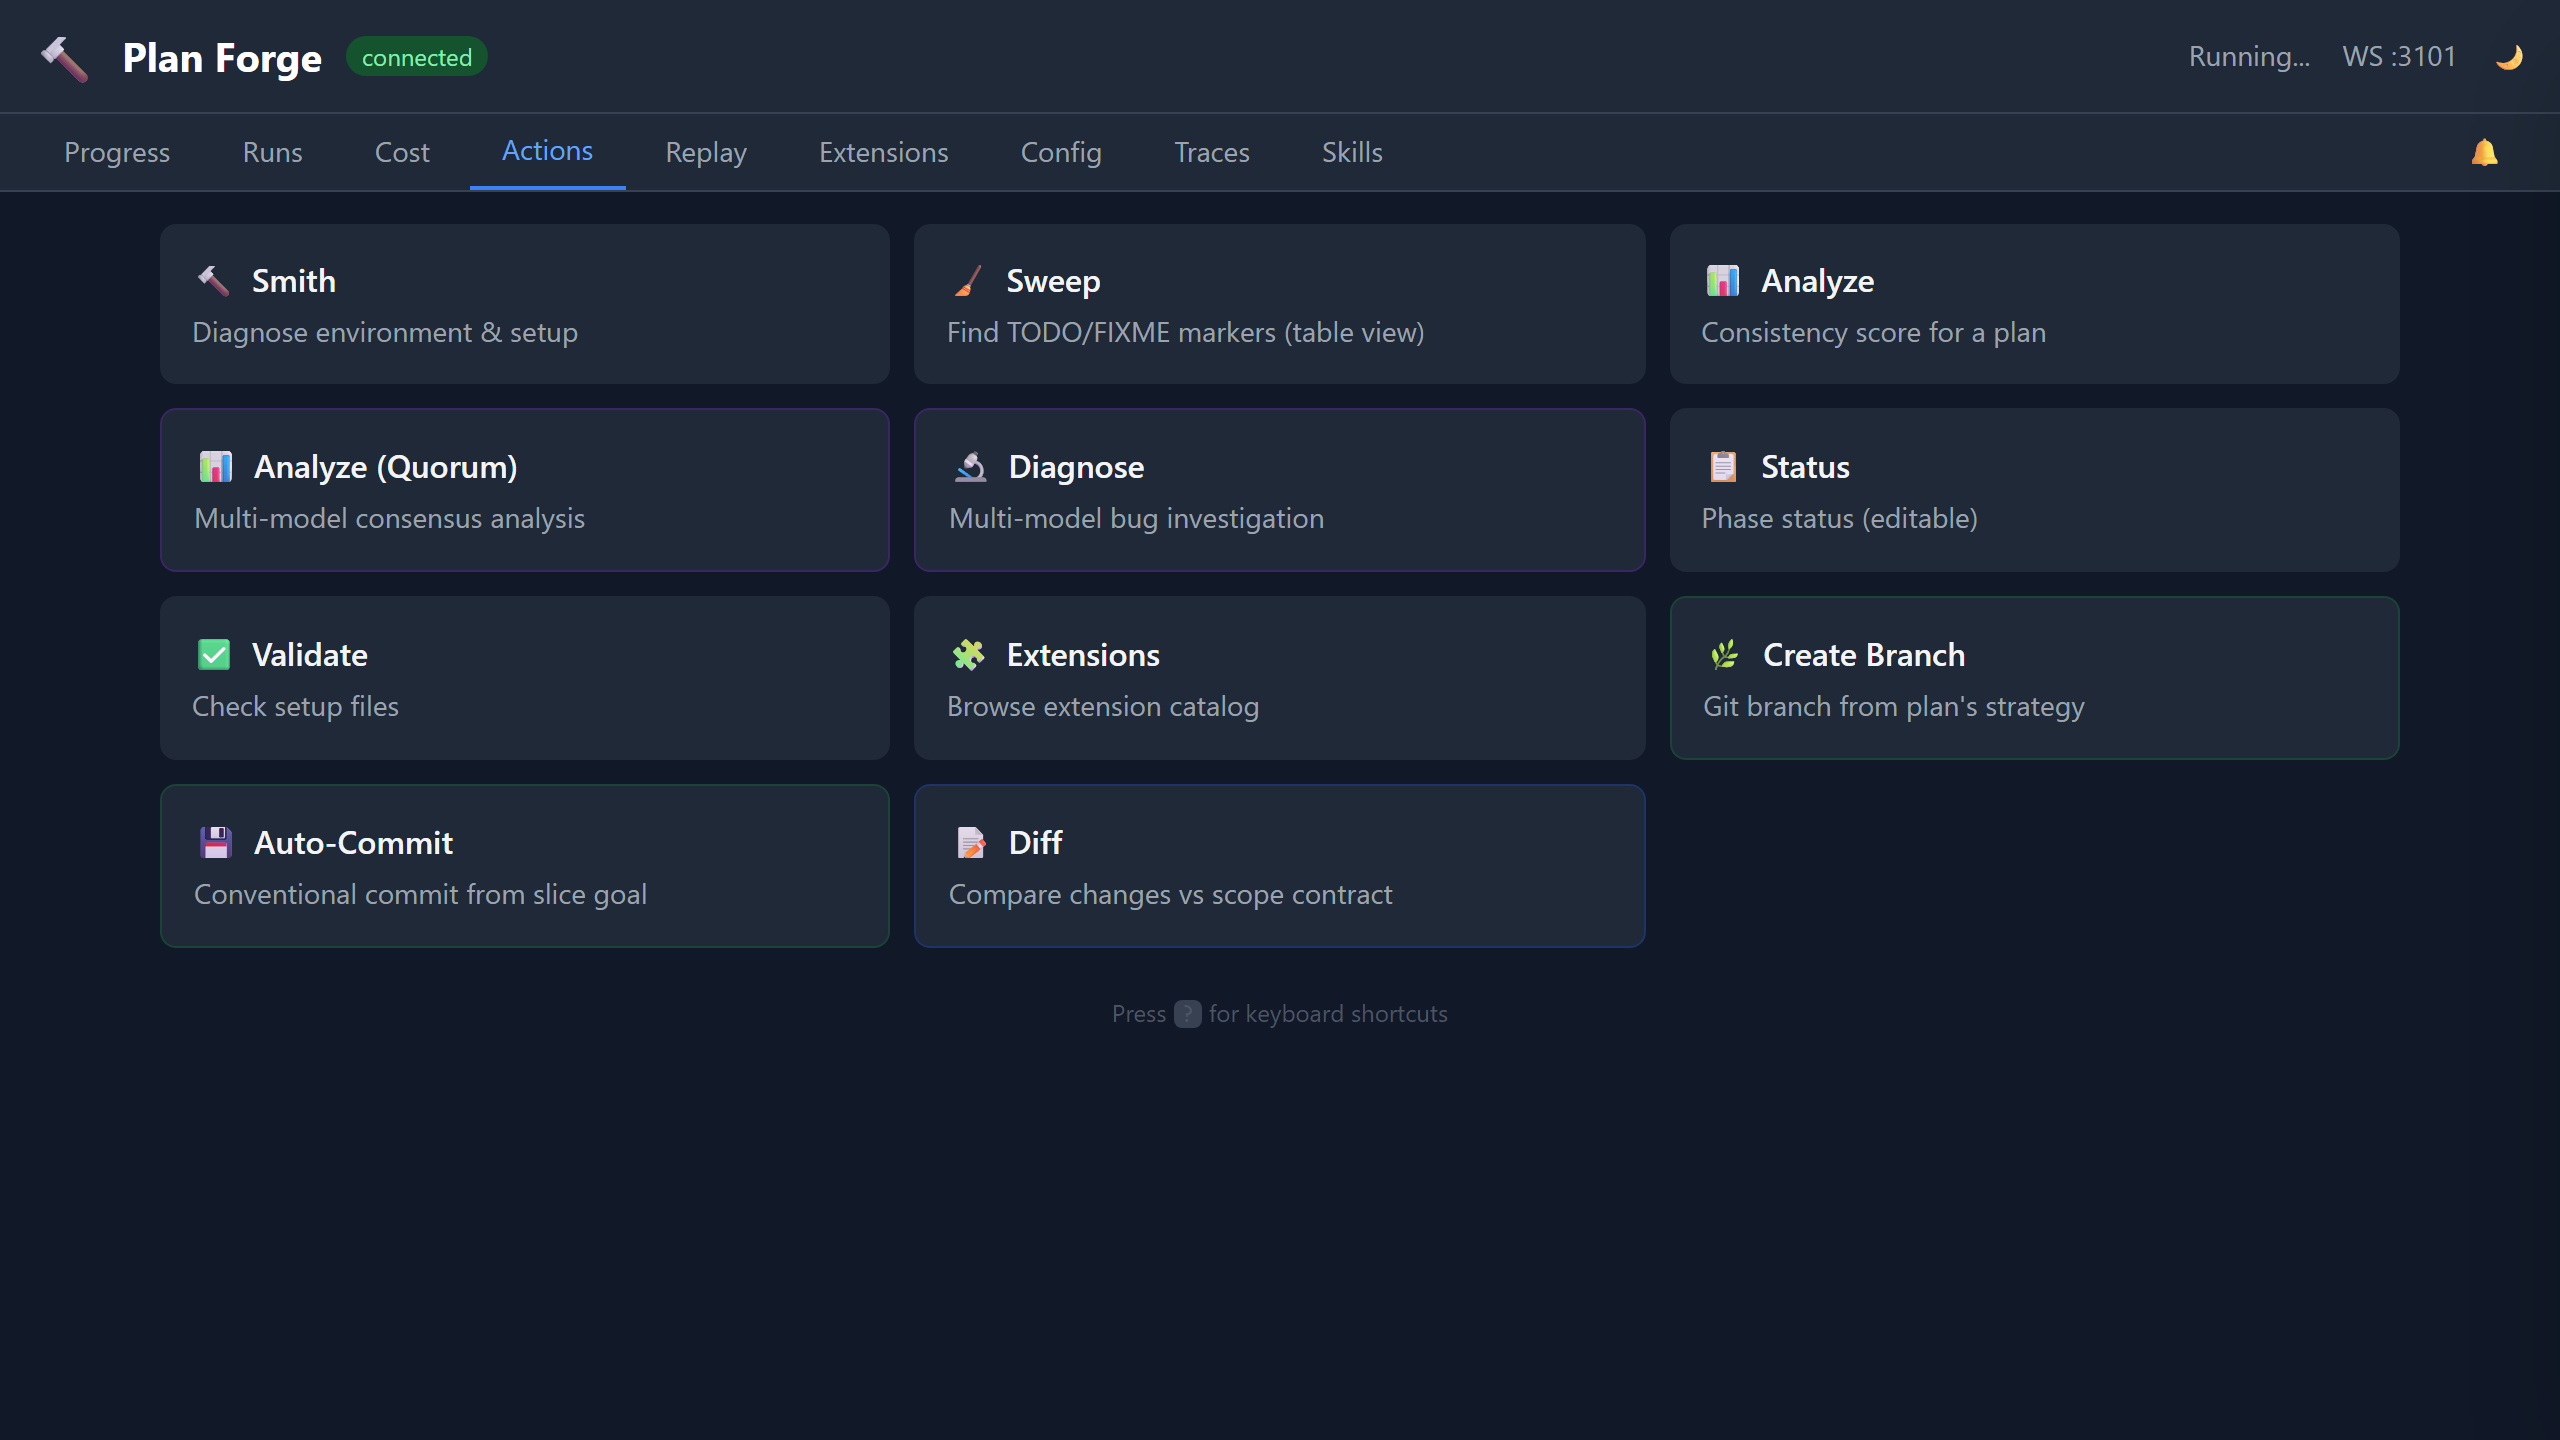Click the WS :3101 websocket indicator
The image size is (2560, 1440).
click(x=2398, y=56)
